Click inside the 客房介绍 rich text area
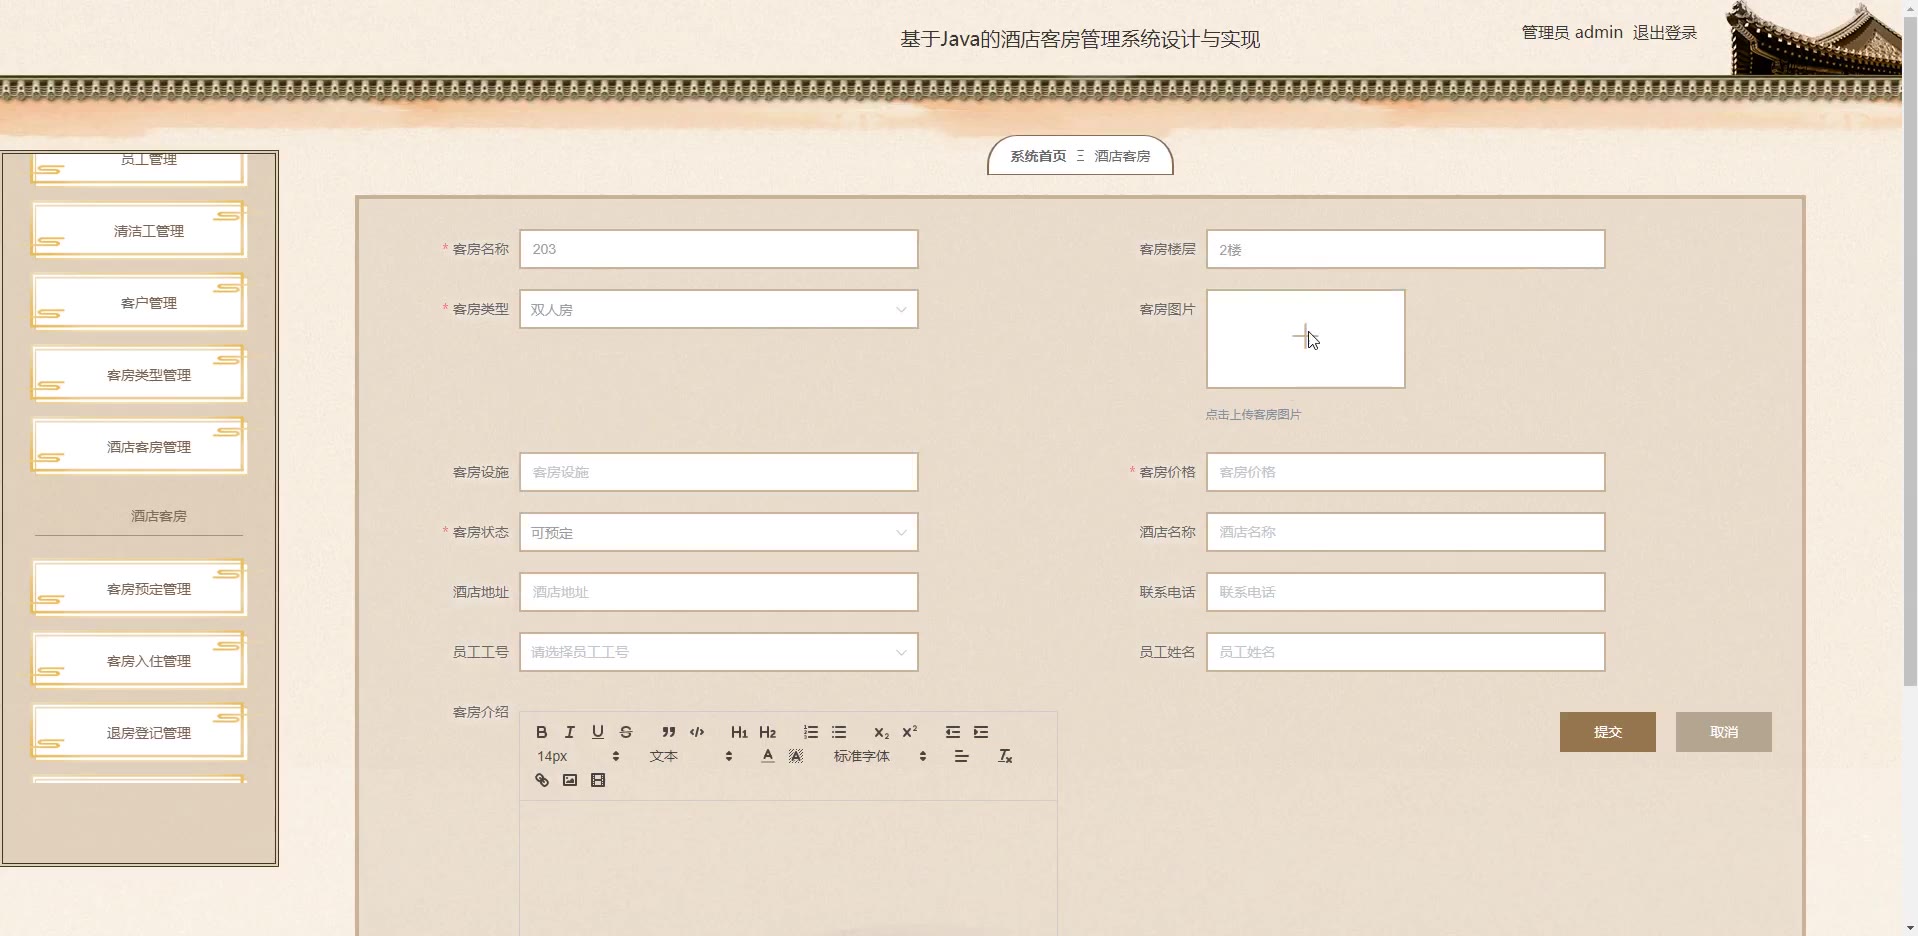Viewport: 1918px width, 936px height. coord(788,868)
